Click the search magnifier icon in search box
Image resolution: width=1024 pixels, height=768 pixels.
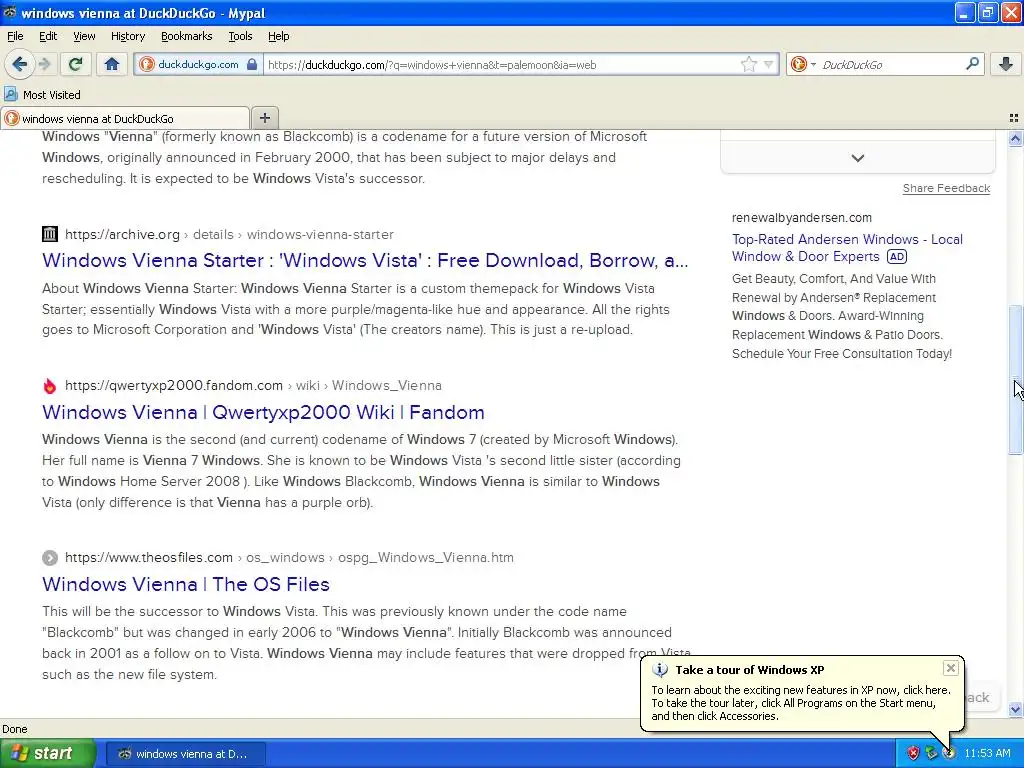point(972,63)
